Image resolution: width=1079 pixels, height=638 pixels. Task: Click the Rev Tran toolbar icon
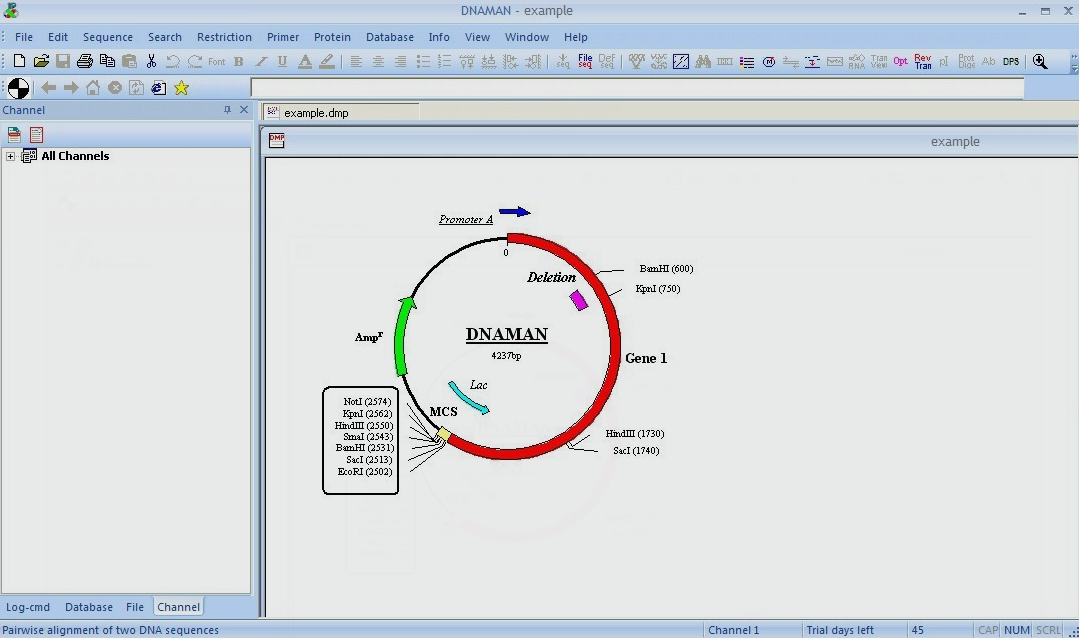pos(923,61)
